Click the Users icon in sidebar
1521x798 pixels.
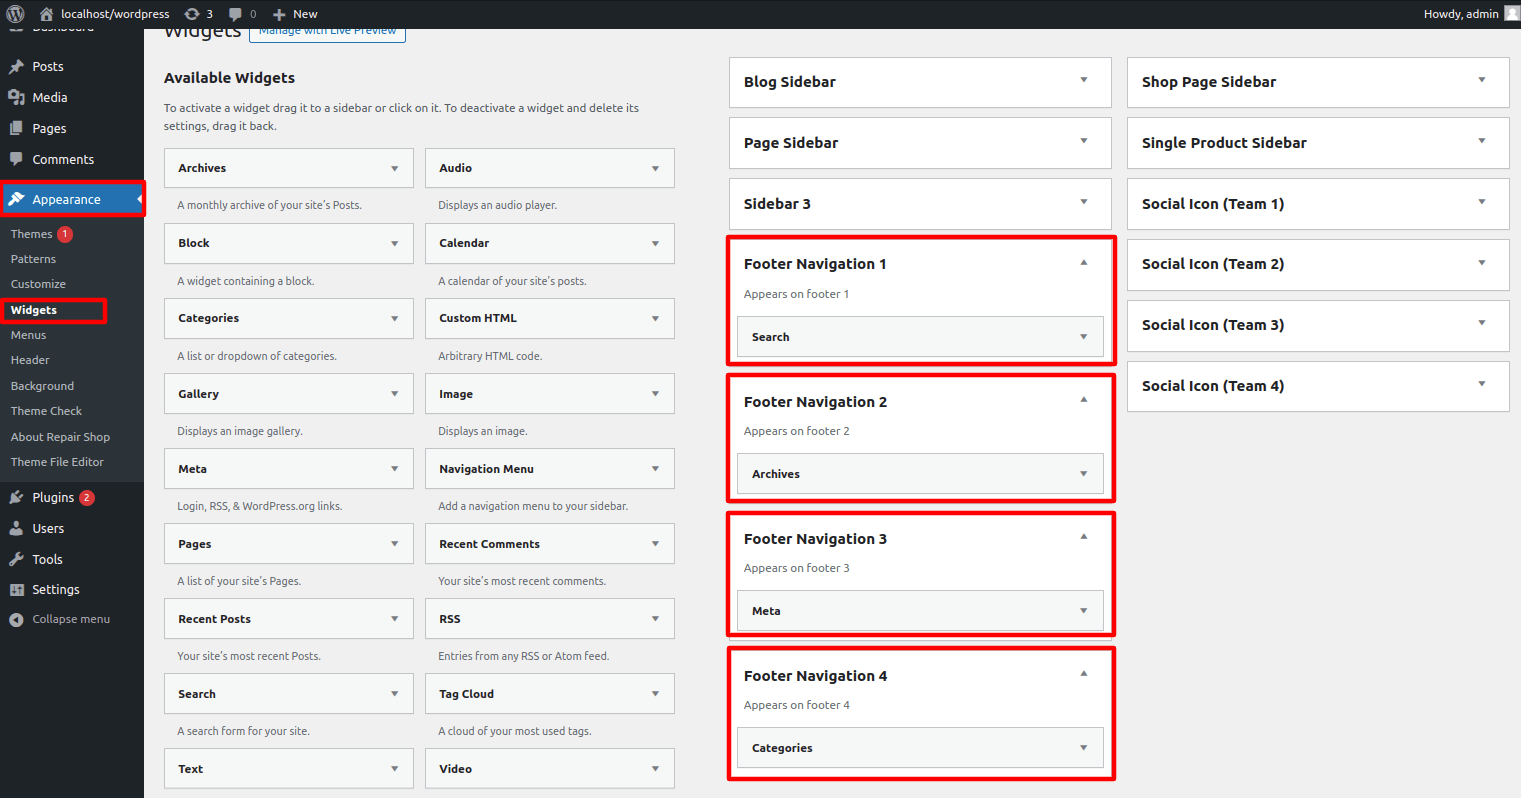click(x=16, y=529)
